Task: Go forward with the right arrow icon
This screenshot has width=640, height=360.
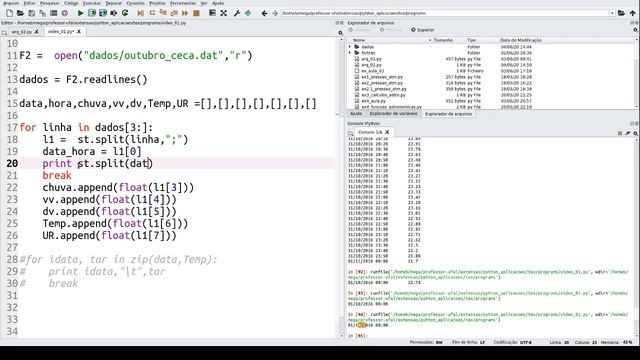Action: [x=275, y=13]
